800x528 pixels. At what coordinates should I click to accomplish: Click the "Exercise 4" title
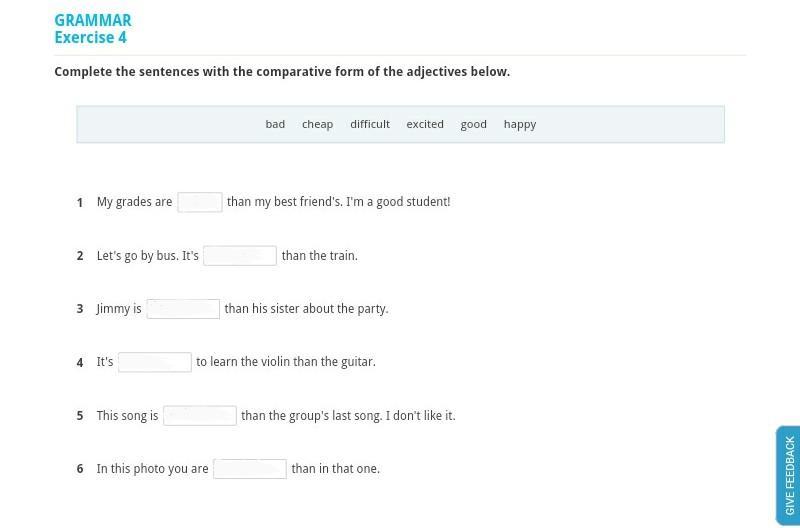[x=90, y=38]
